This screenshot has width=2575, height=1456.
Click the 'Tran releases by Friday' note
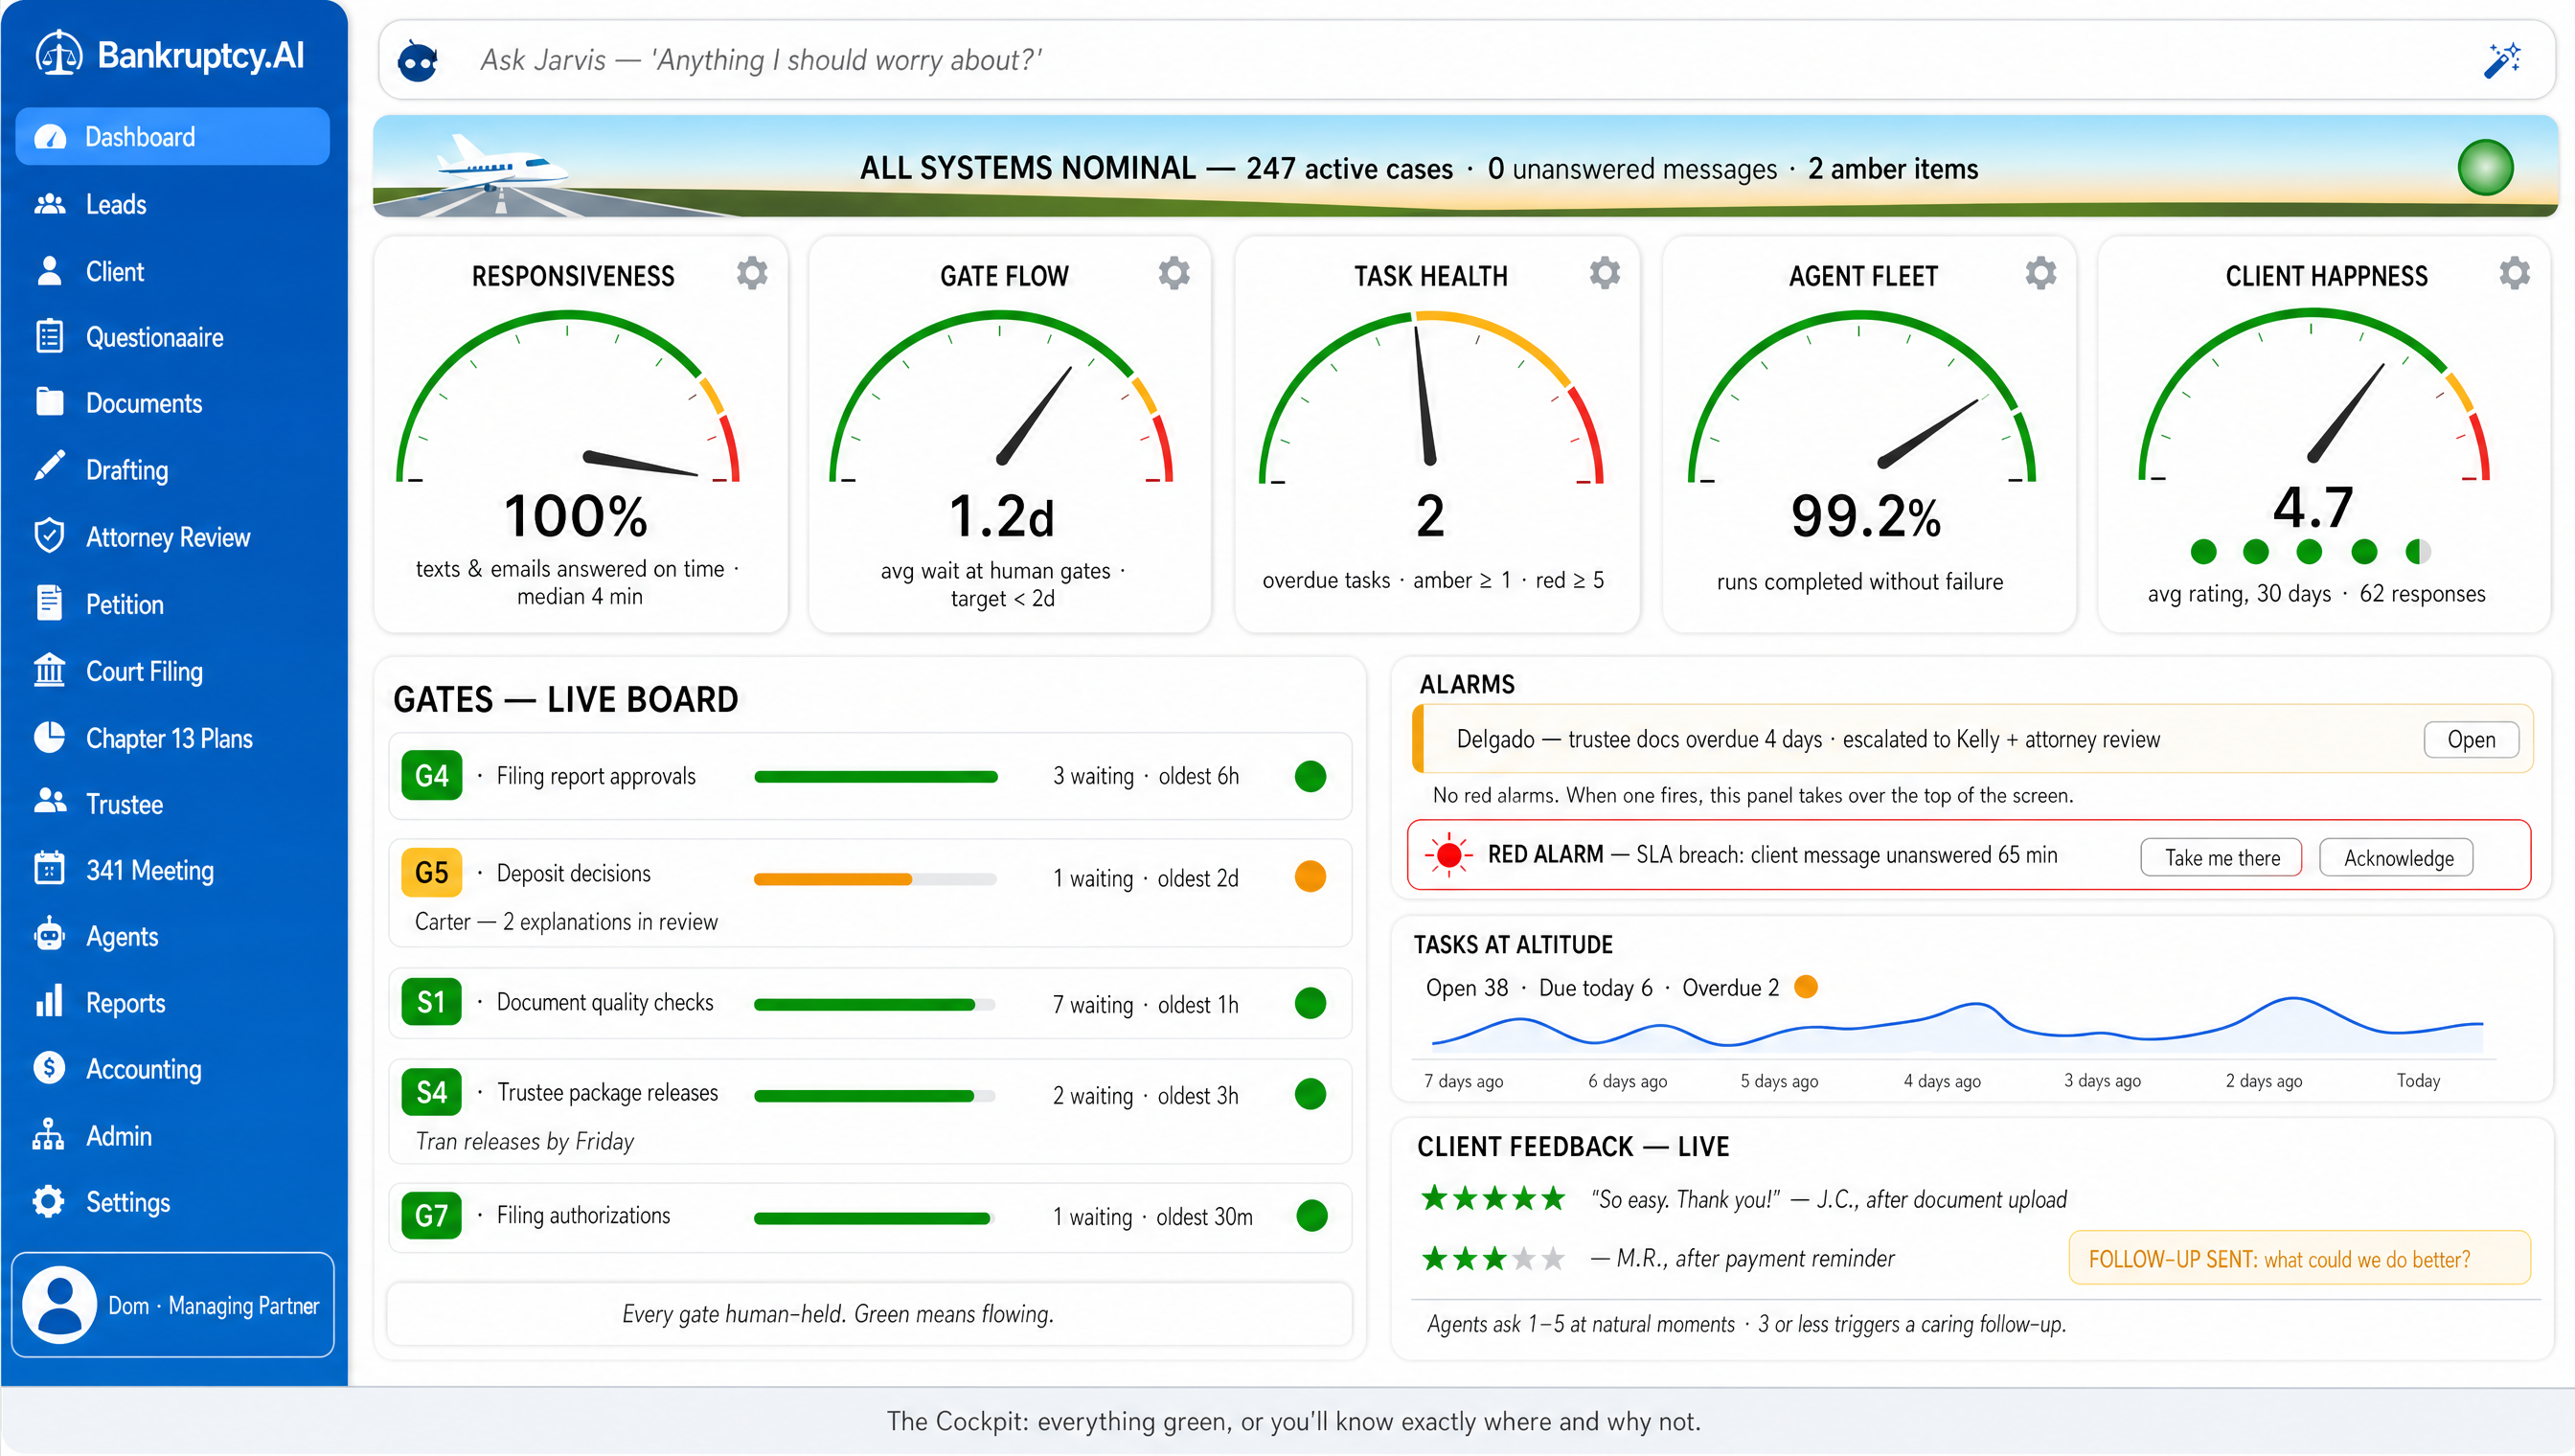tap(524, 1141)
